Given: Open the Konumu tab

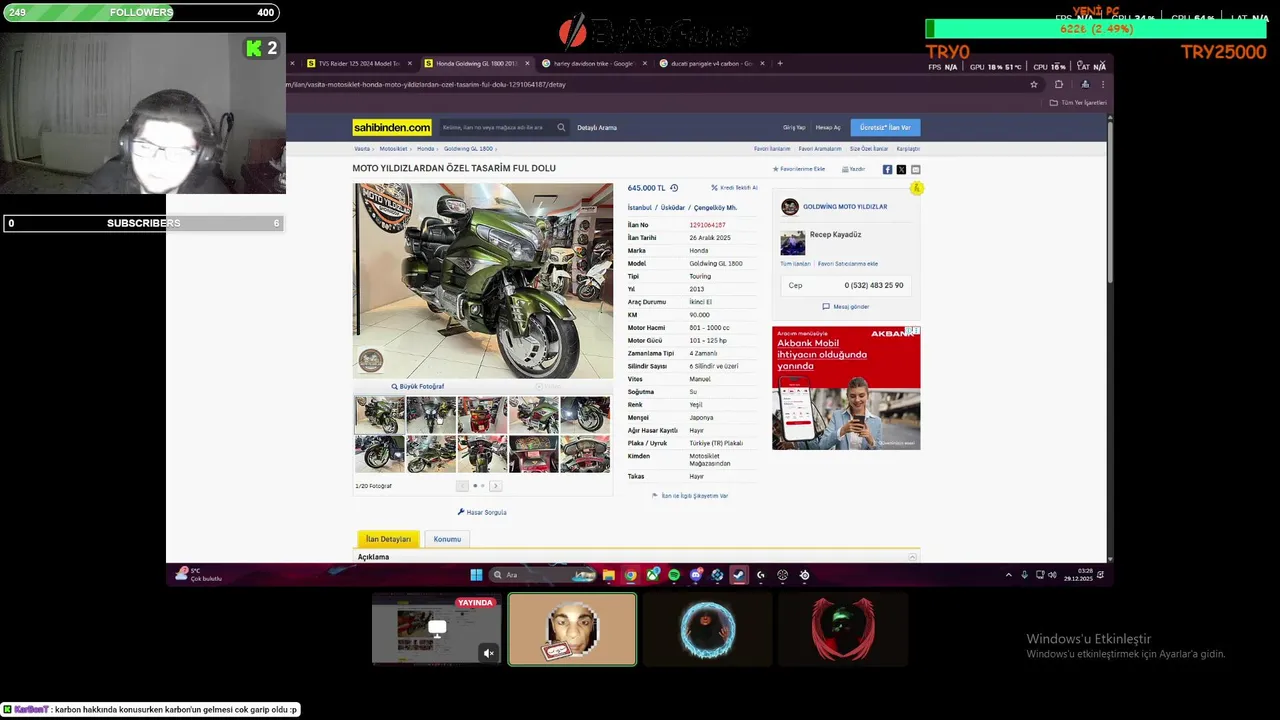Looking at the screenshot, I should point(447,539).
